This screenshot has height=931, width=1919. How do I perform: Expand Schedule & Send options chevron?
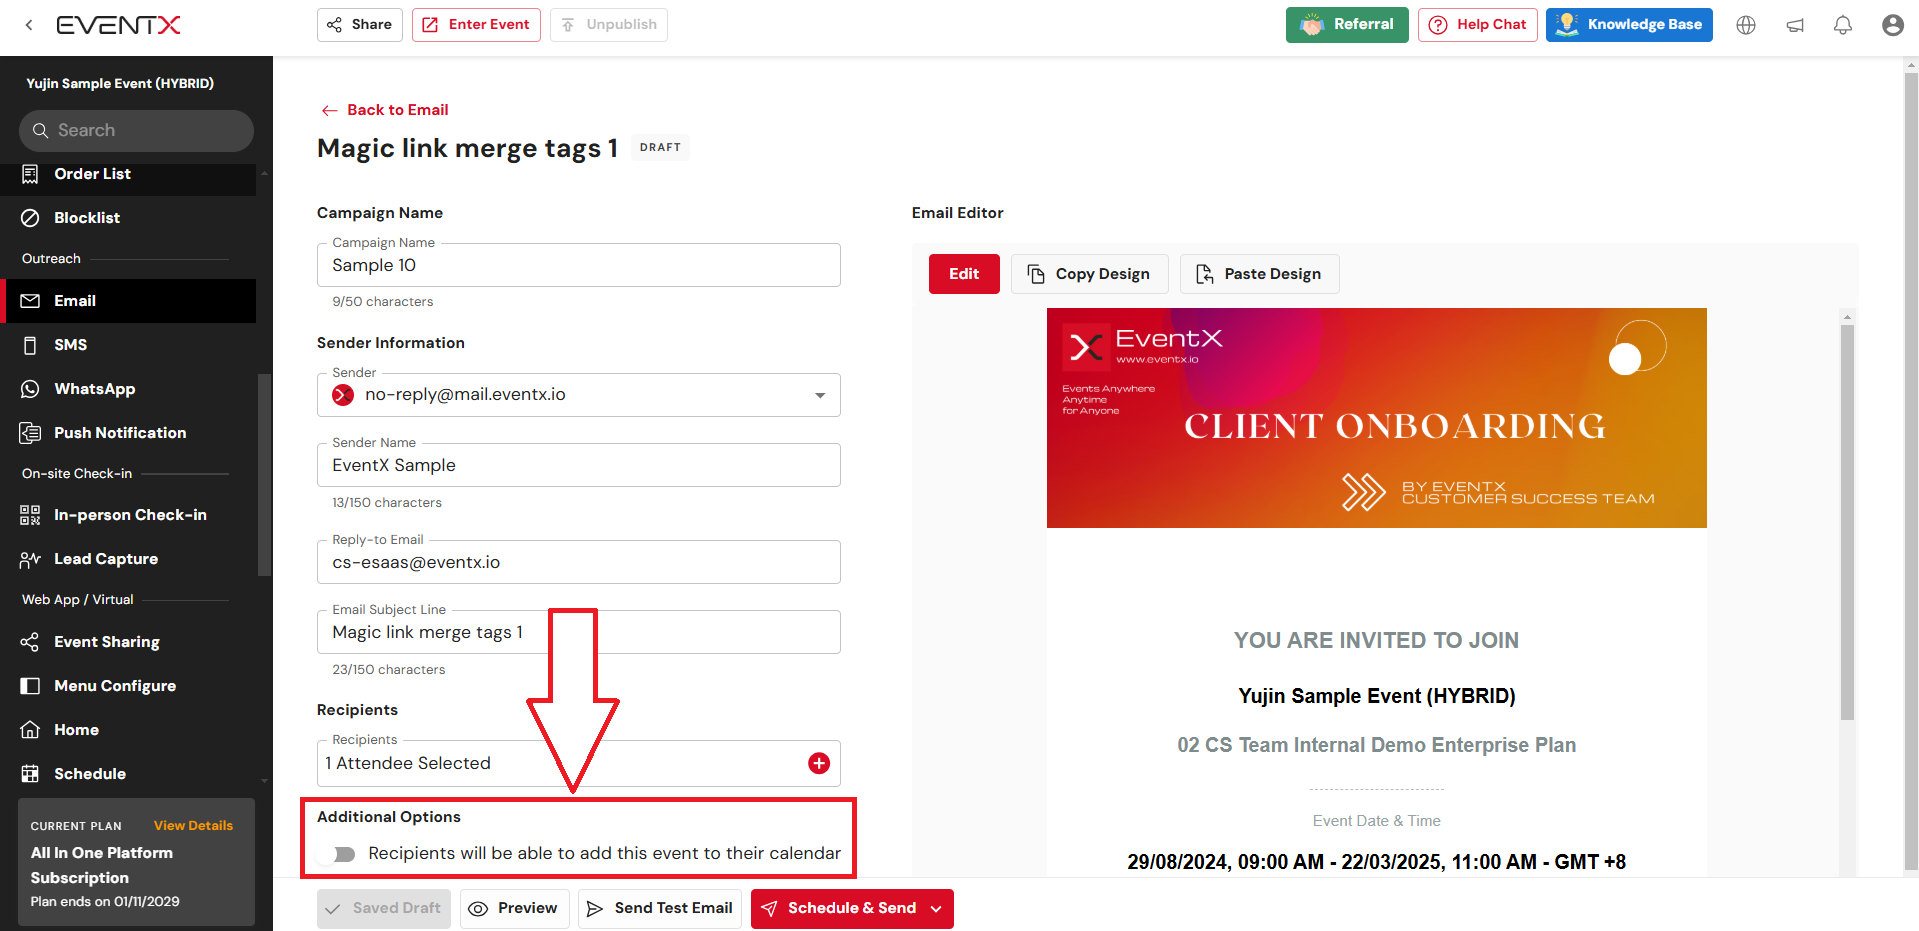[x=936, y=909]
